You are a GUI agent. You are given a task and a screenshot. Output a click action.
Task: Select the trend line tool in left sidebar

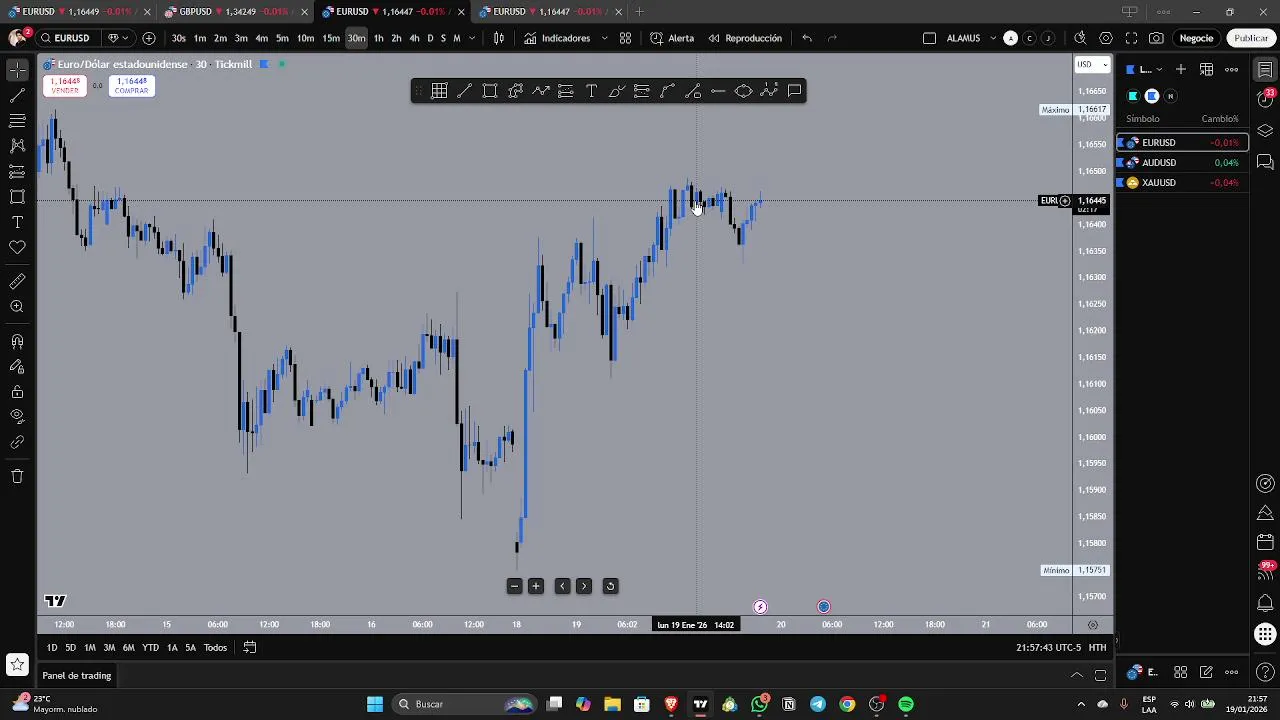click(x=17, y=96)
